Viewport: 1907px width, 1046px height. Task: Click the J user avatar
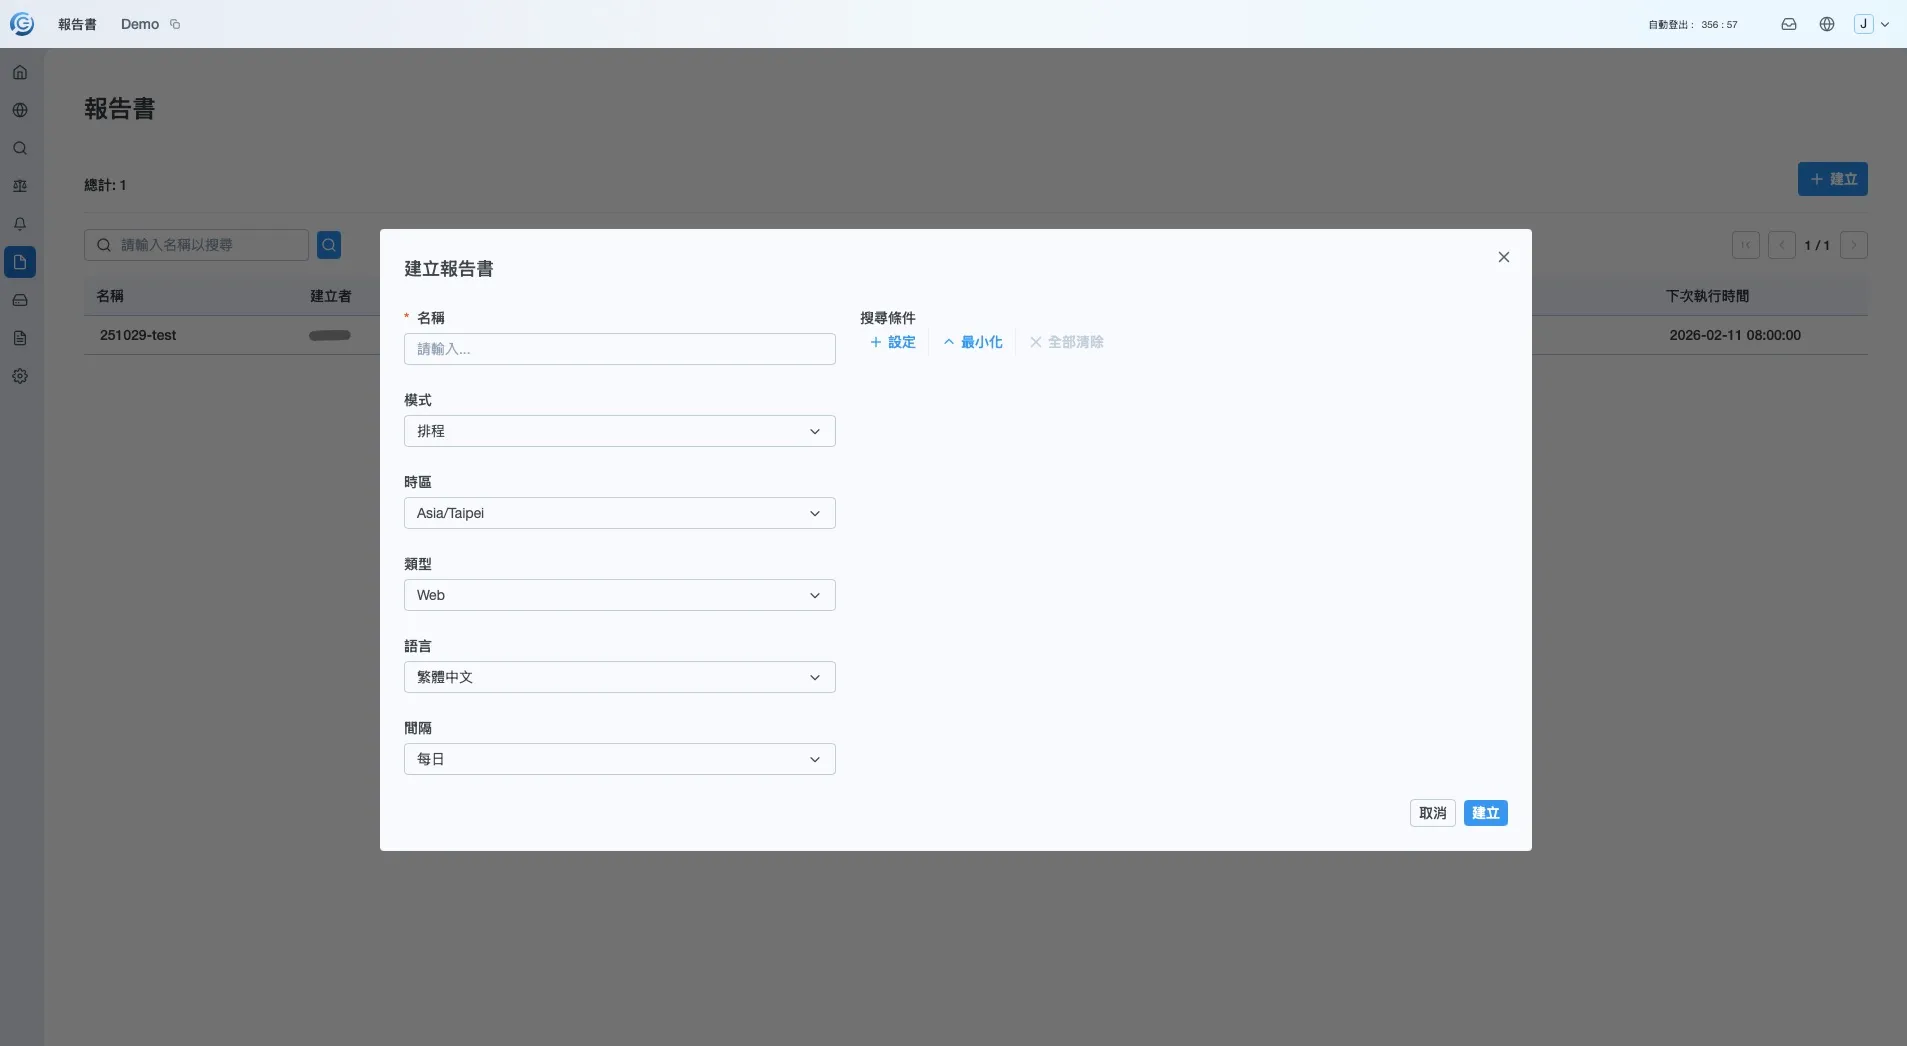[1864, 24]
